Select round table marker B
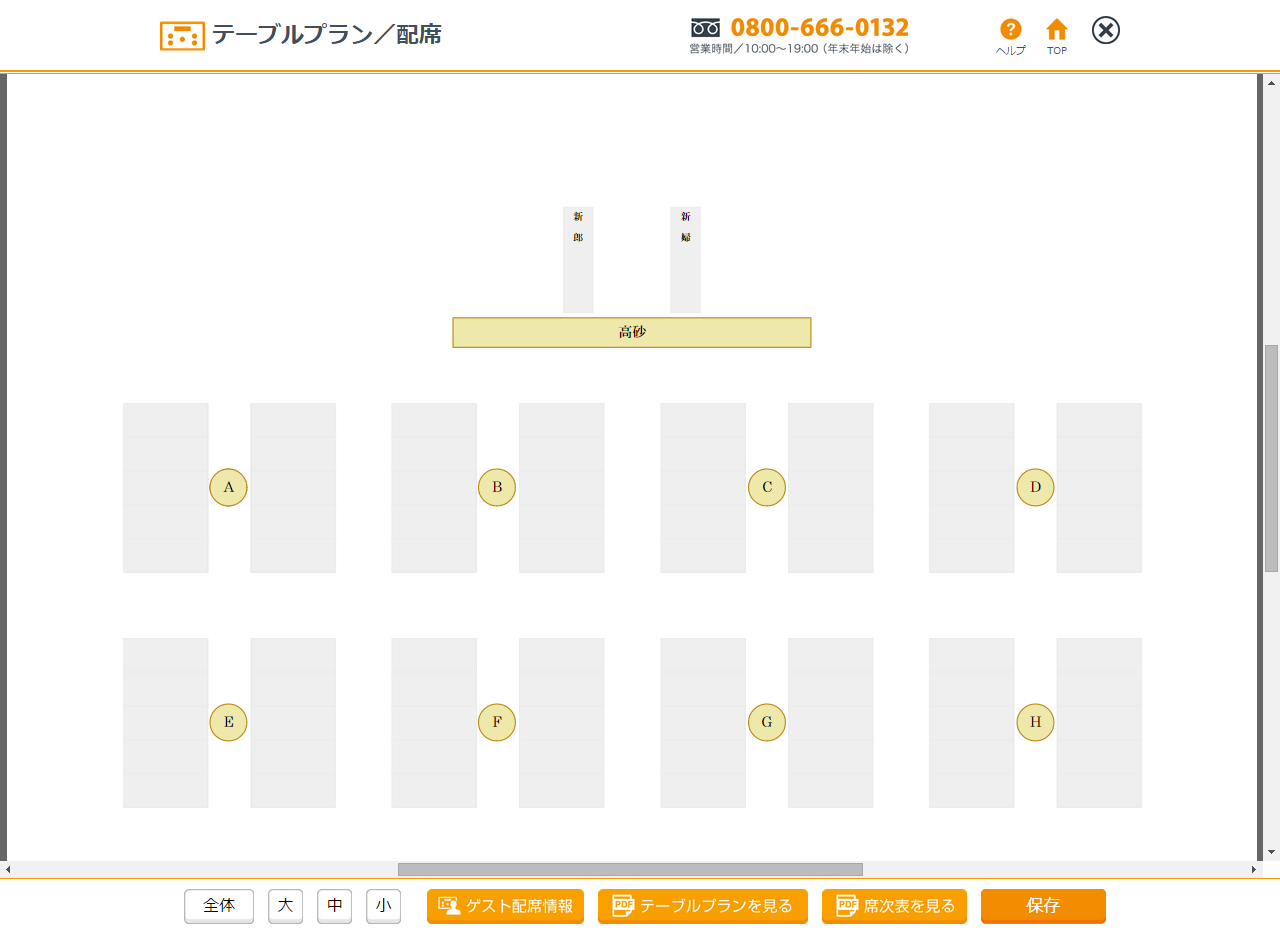Viewport: 1280px width, 939px height. point(497,488)
